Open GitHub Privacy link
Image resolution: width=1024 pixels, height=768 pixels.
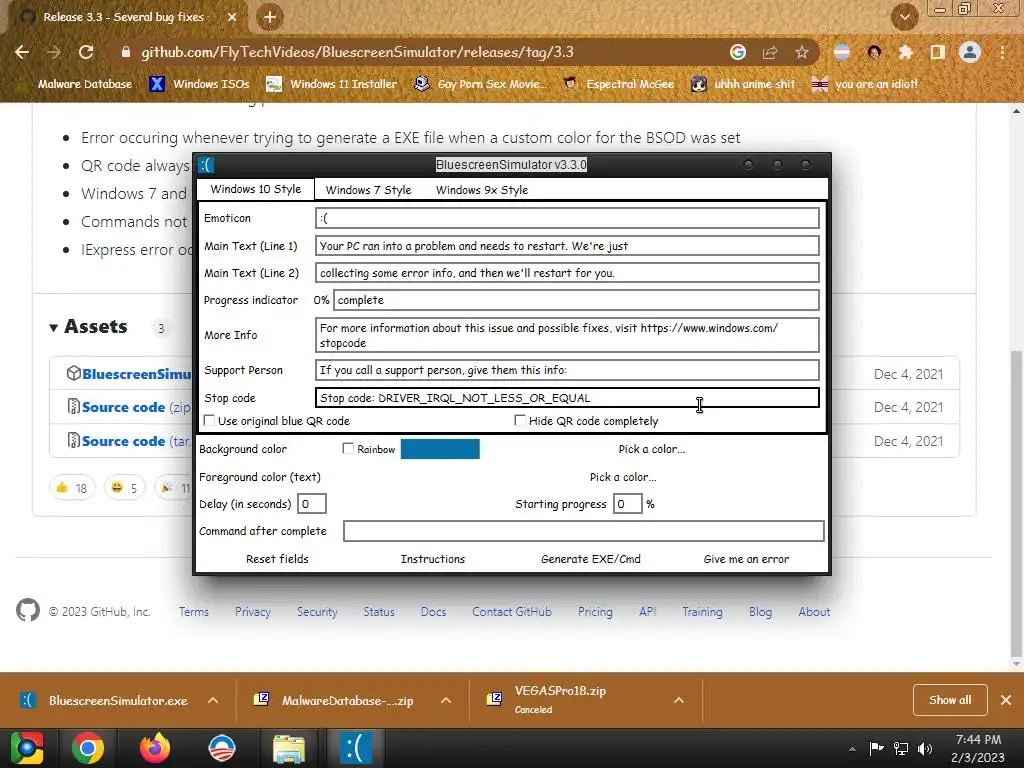click(x=253, y=612)
